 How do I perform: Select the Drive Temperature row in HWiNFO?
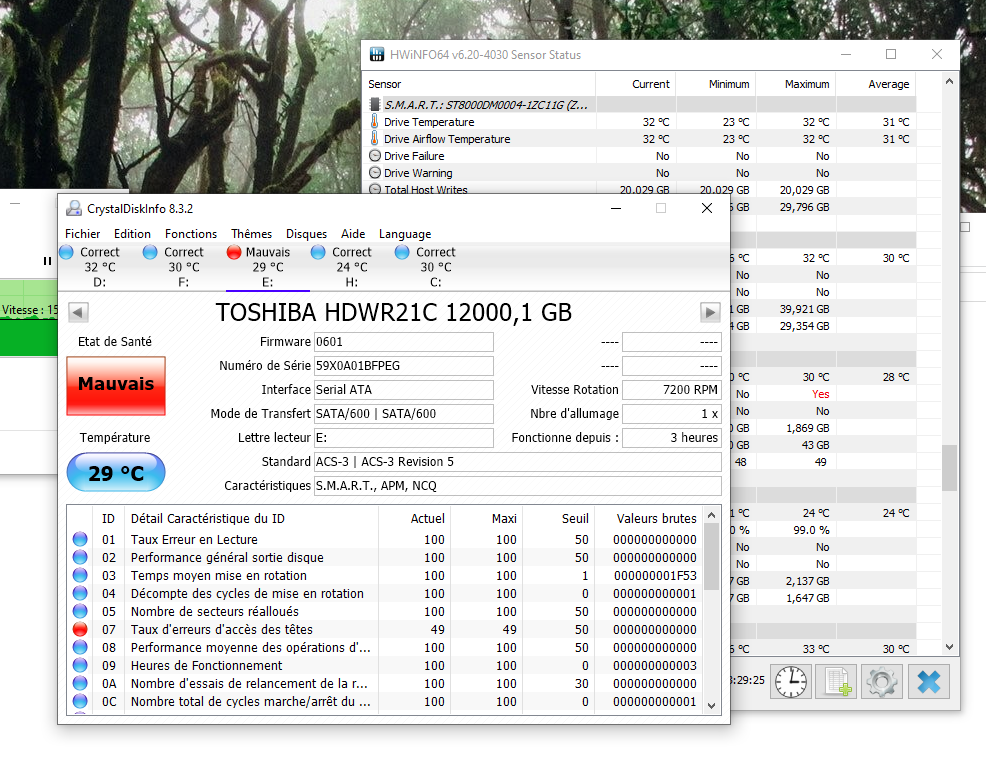640,122
